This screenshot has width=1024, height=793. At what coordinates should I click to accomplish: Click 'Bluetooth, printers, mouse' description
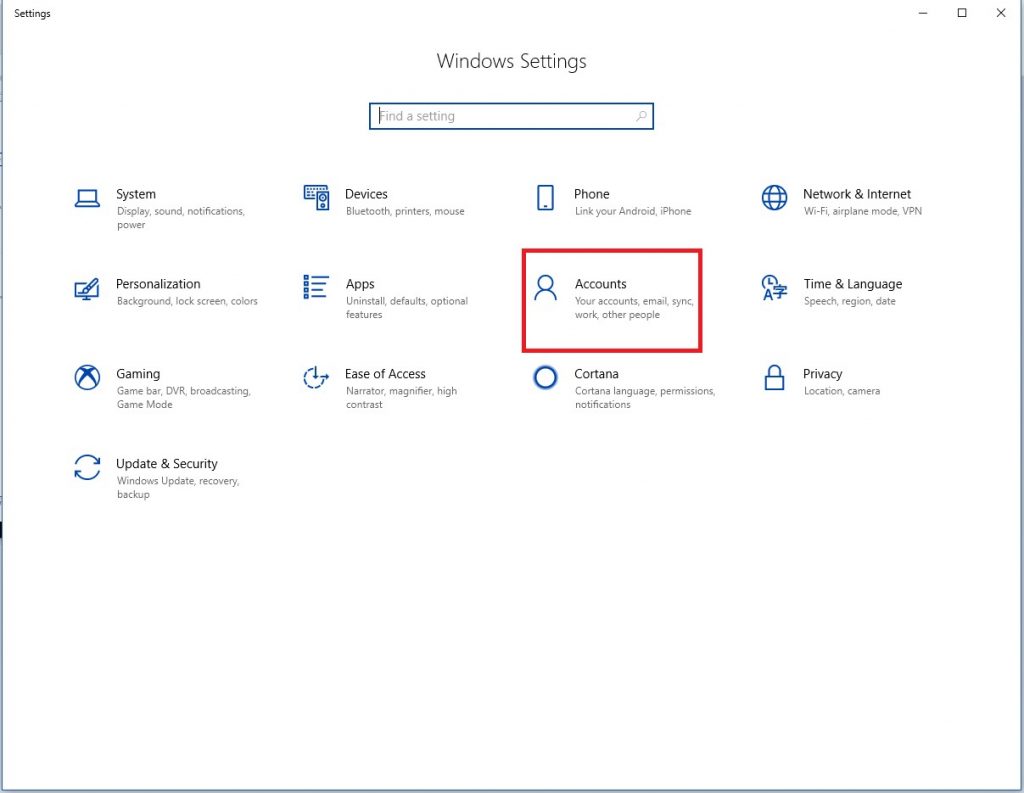[405, 211]
